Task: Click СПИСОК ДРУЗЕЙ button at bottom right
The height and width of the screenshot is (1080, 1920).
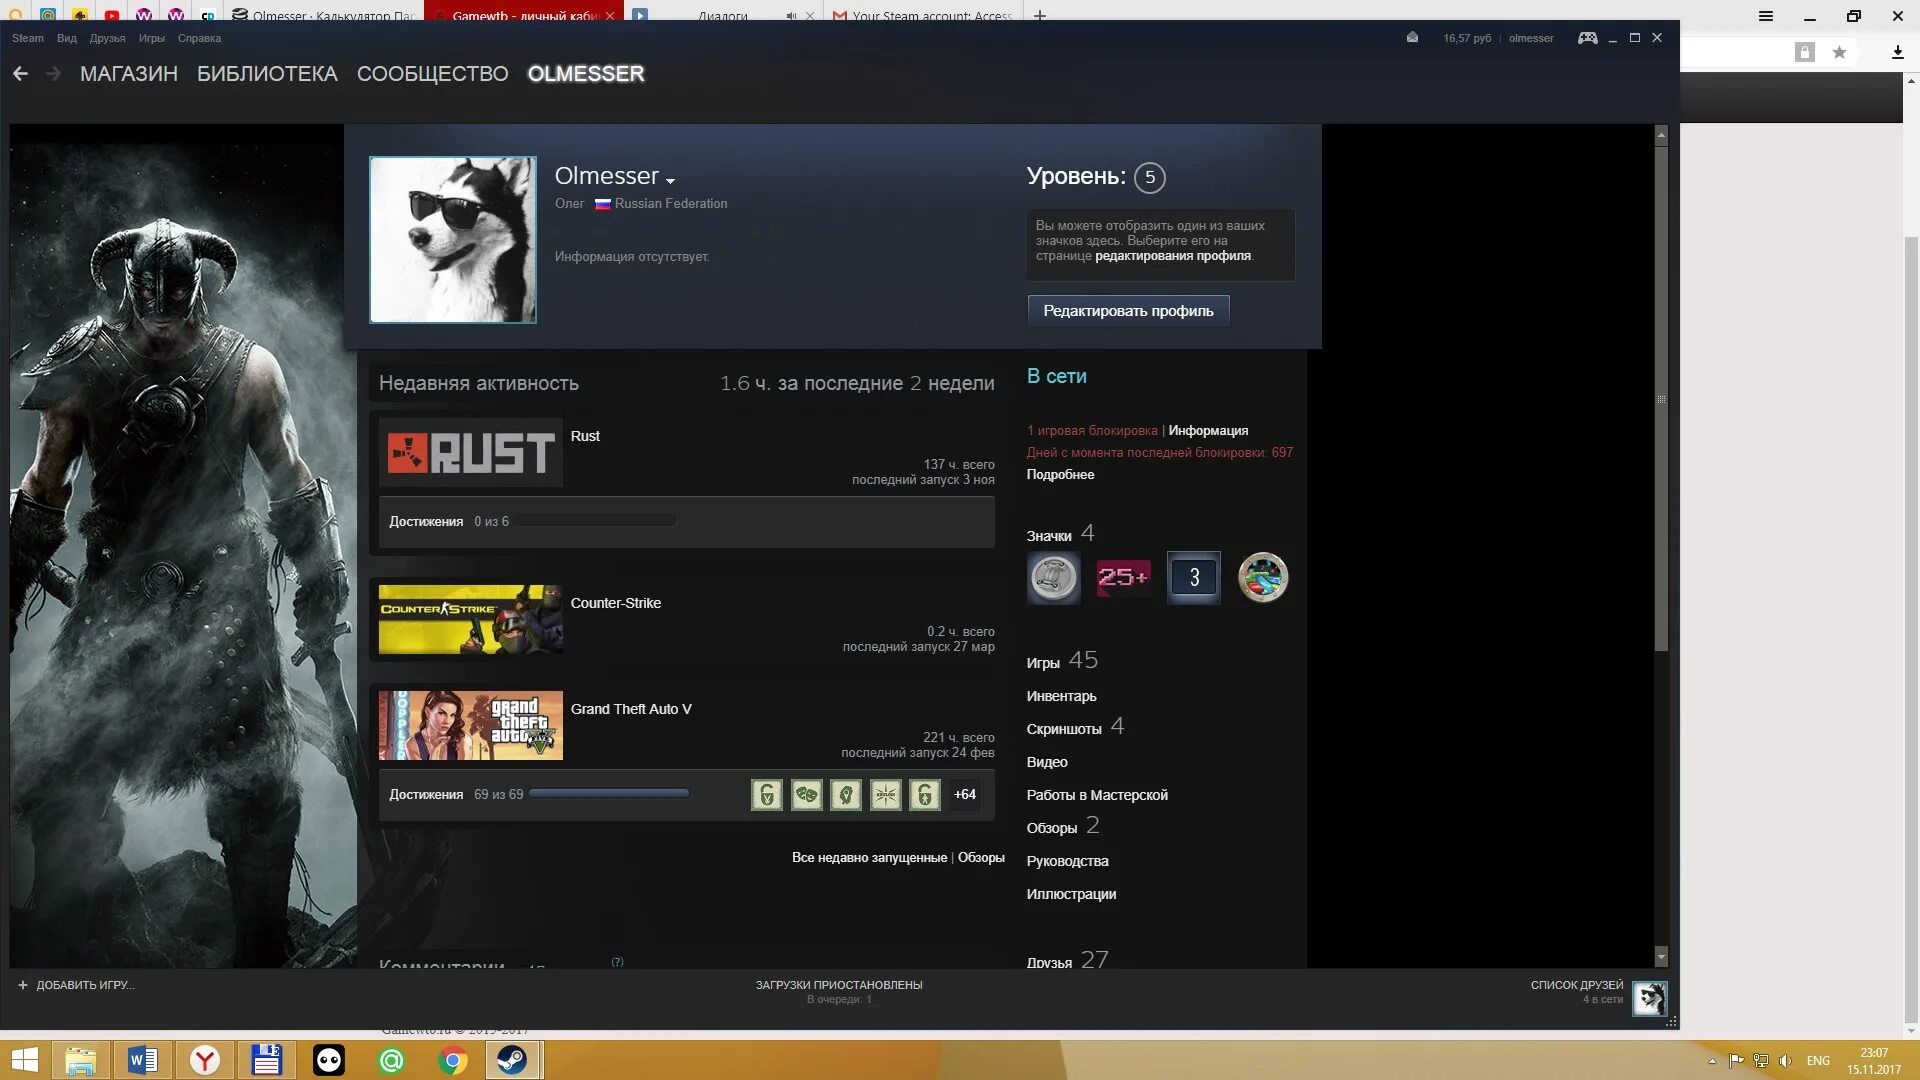Action: coord(1576,984)
